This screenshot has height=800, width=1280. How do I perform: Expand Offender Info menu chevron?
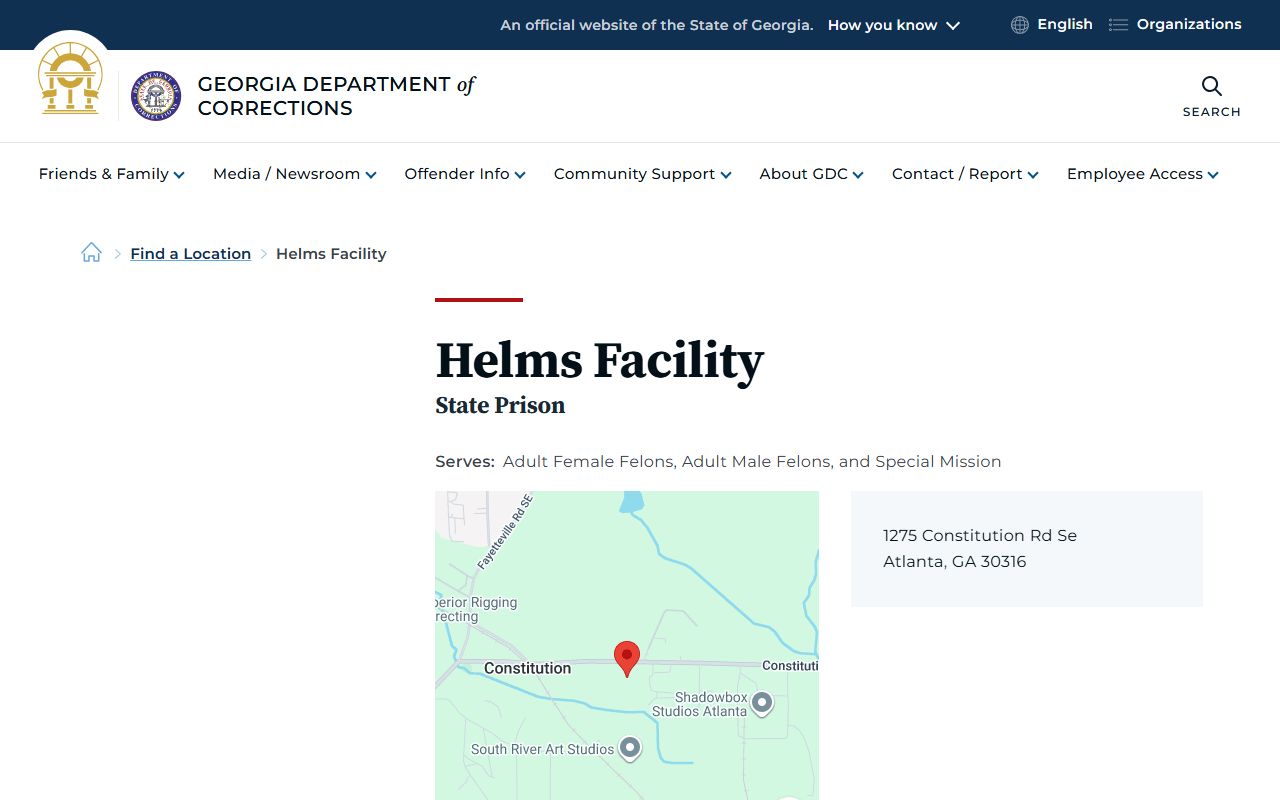(x=520, y=175)
